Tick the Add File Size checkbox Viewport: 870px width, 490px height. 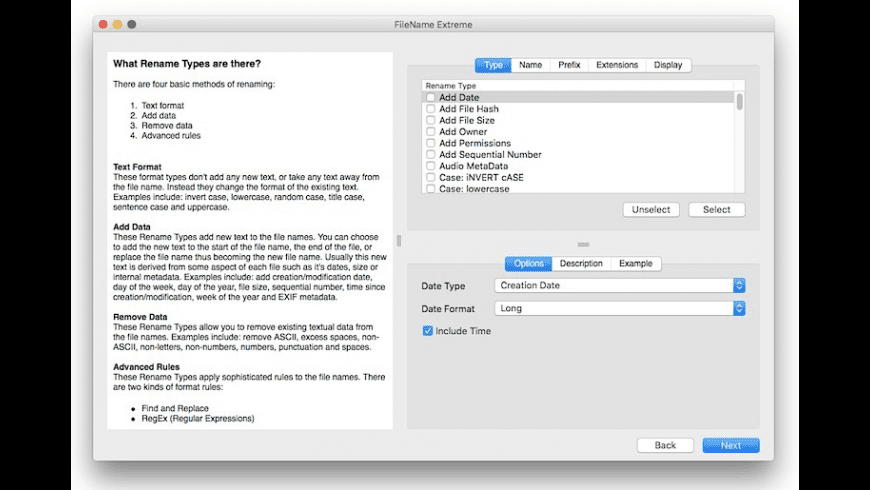click(x=431, y=120)
